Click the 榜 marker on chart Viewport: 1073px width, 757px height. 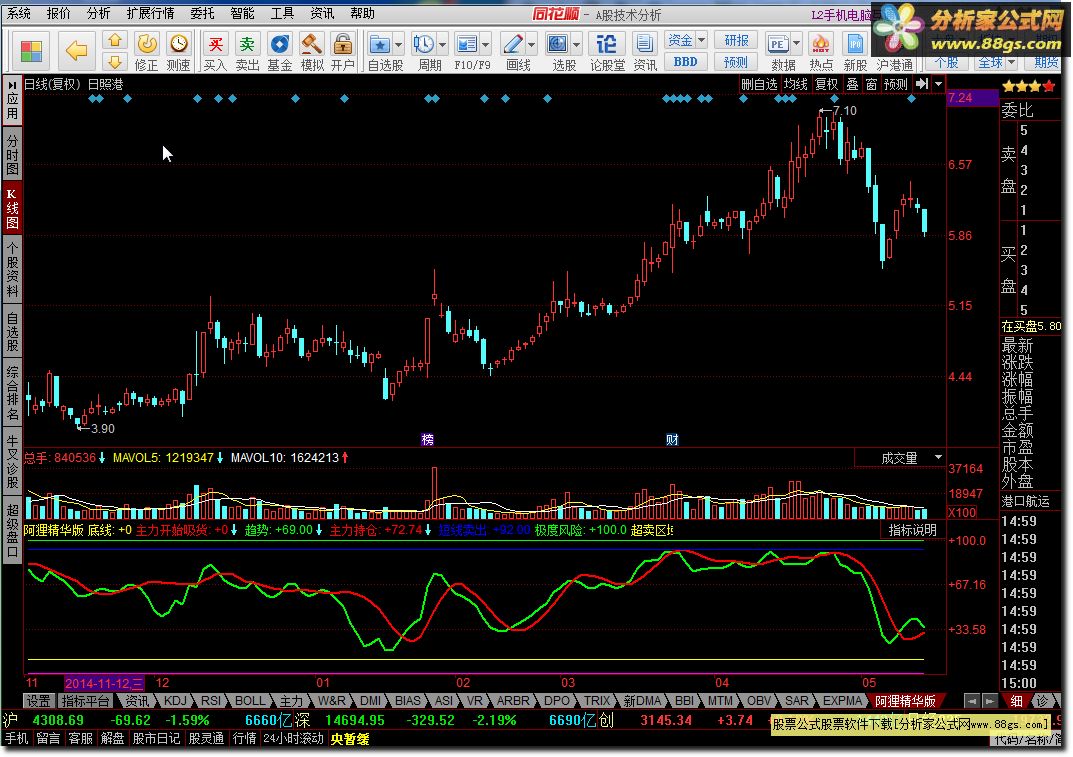tap(428, 439)
